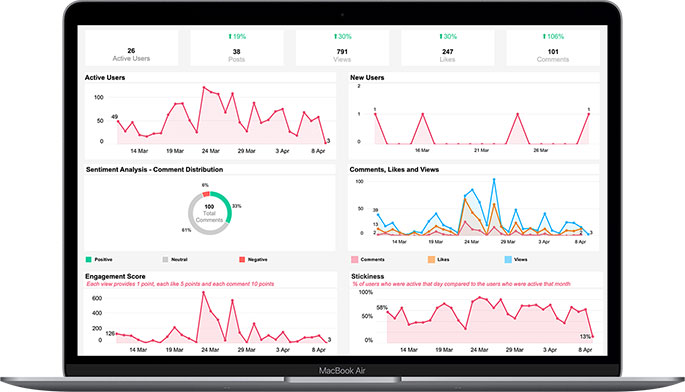This screenshot has height=392, width=685.
Task: Toggle the Positive legend color square
Action: (89, 260)
